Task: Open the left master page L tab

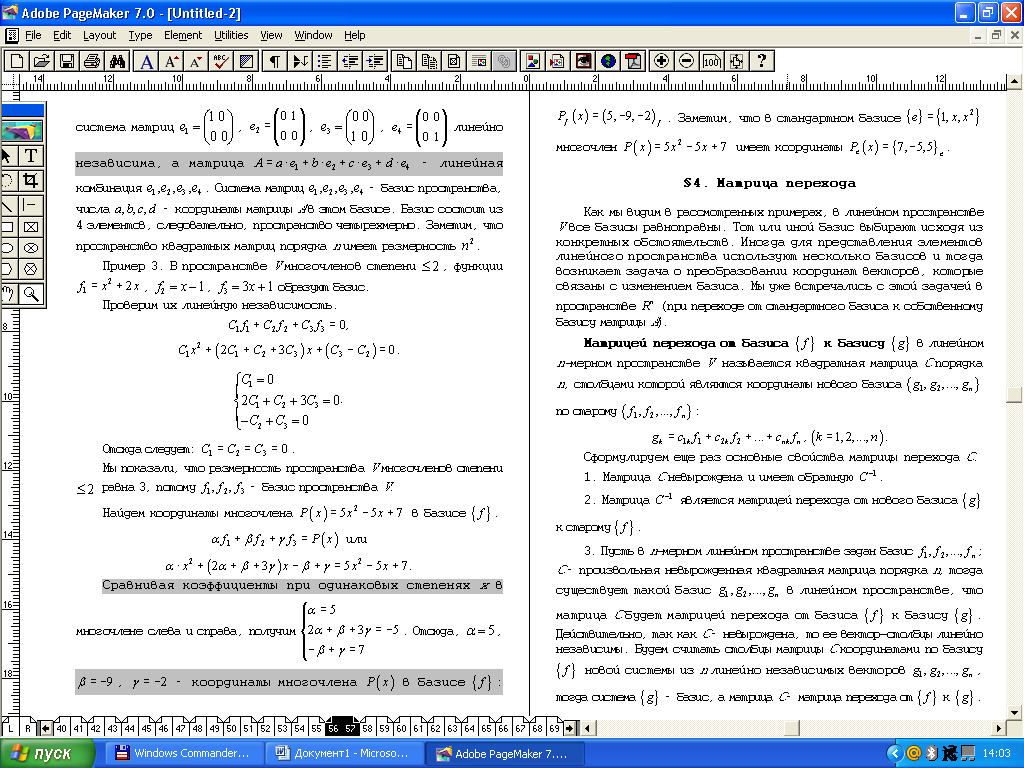Action: 11,728
